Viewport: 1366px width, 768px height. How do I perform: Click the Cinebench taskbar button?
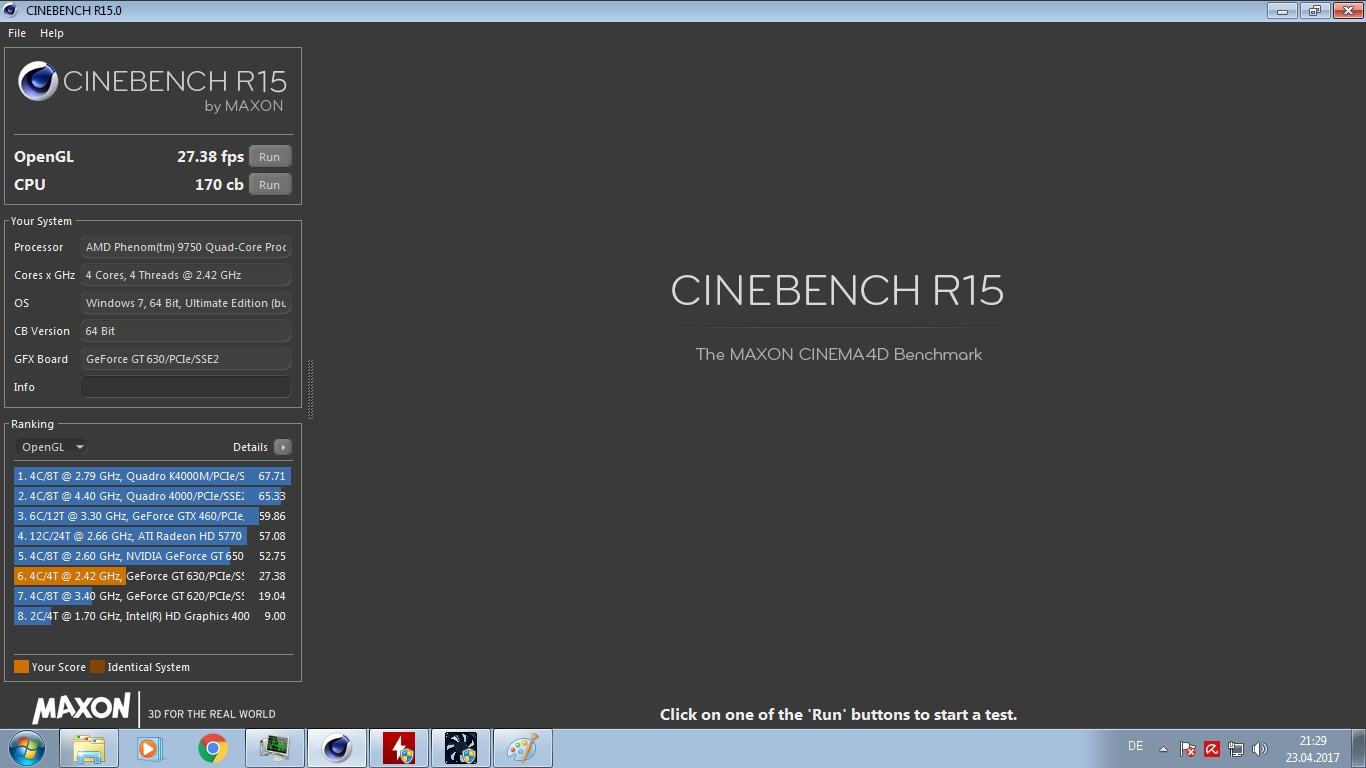tap(337, 748)
